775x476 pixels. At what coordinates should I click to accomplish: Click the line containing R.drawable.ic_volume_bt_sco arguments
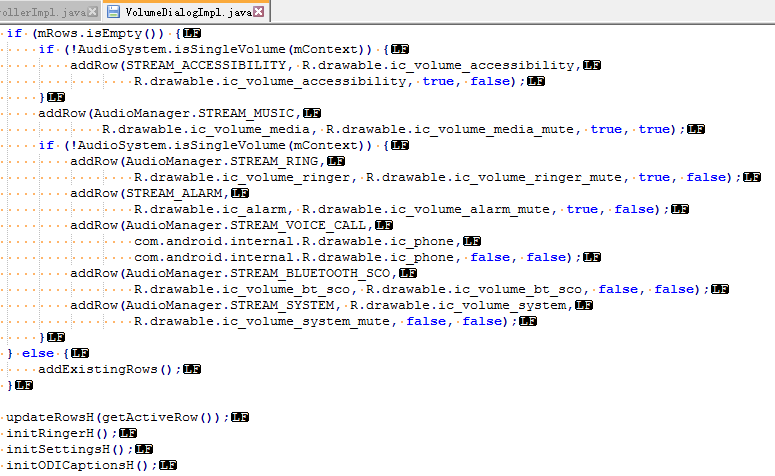pyautogui.click(x=422, y=290)
